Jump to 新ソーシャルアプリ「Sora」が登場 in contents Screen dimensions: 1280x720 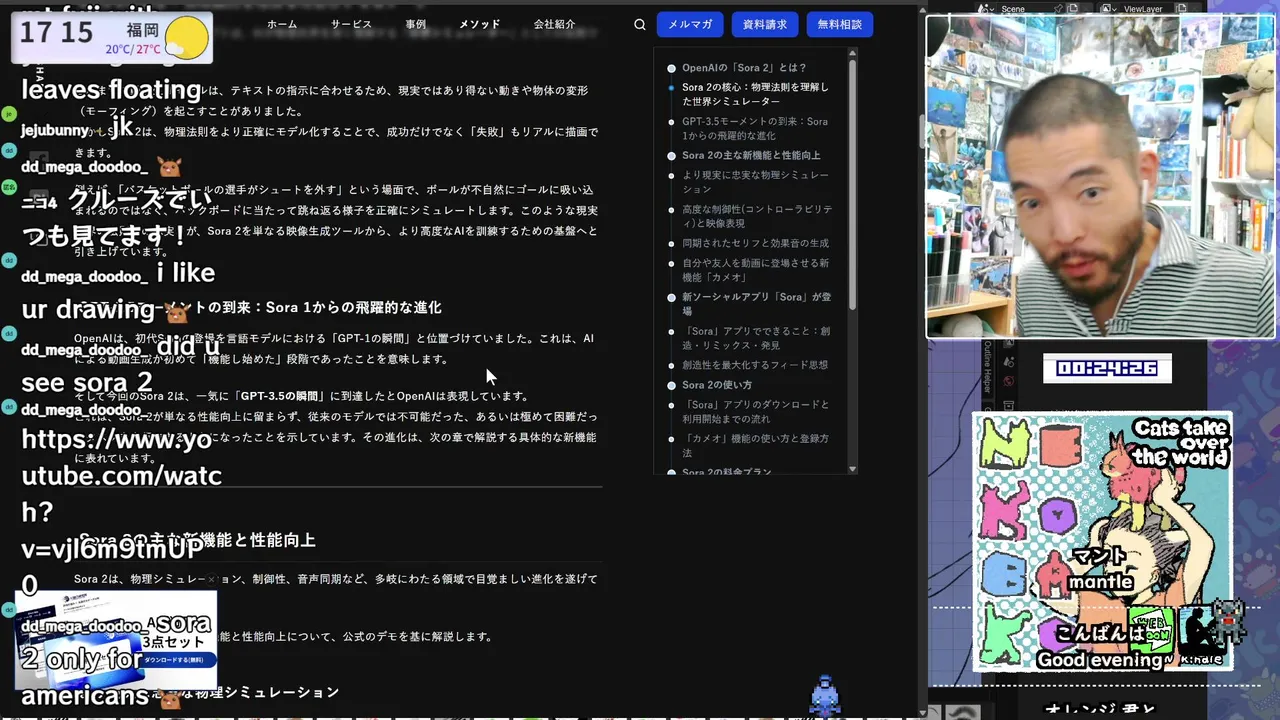pyautogui.click(x=757, y=304)
